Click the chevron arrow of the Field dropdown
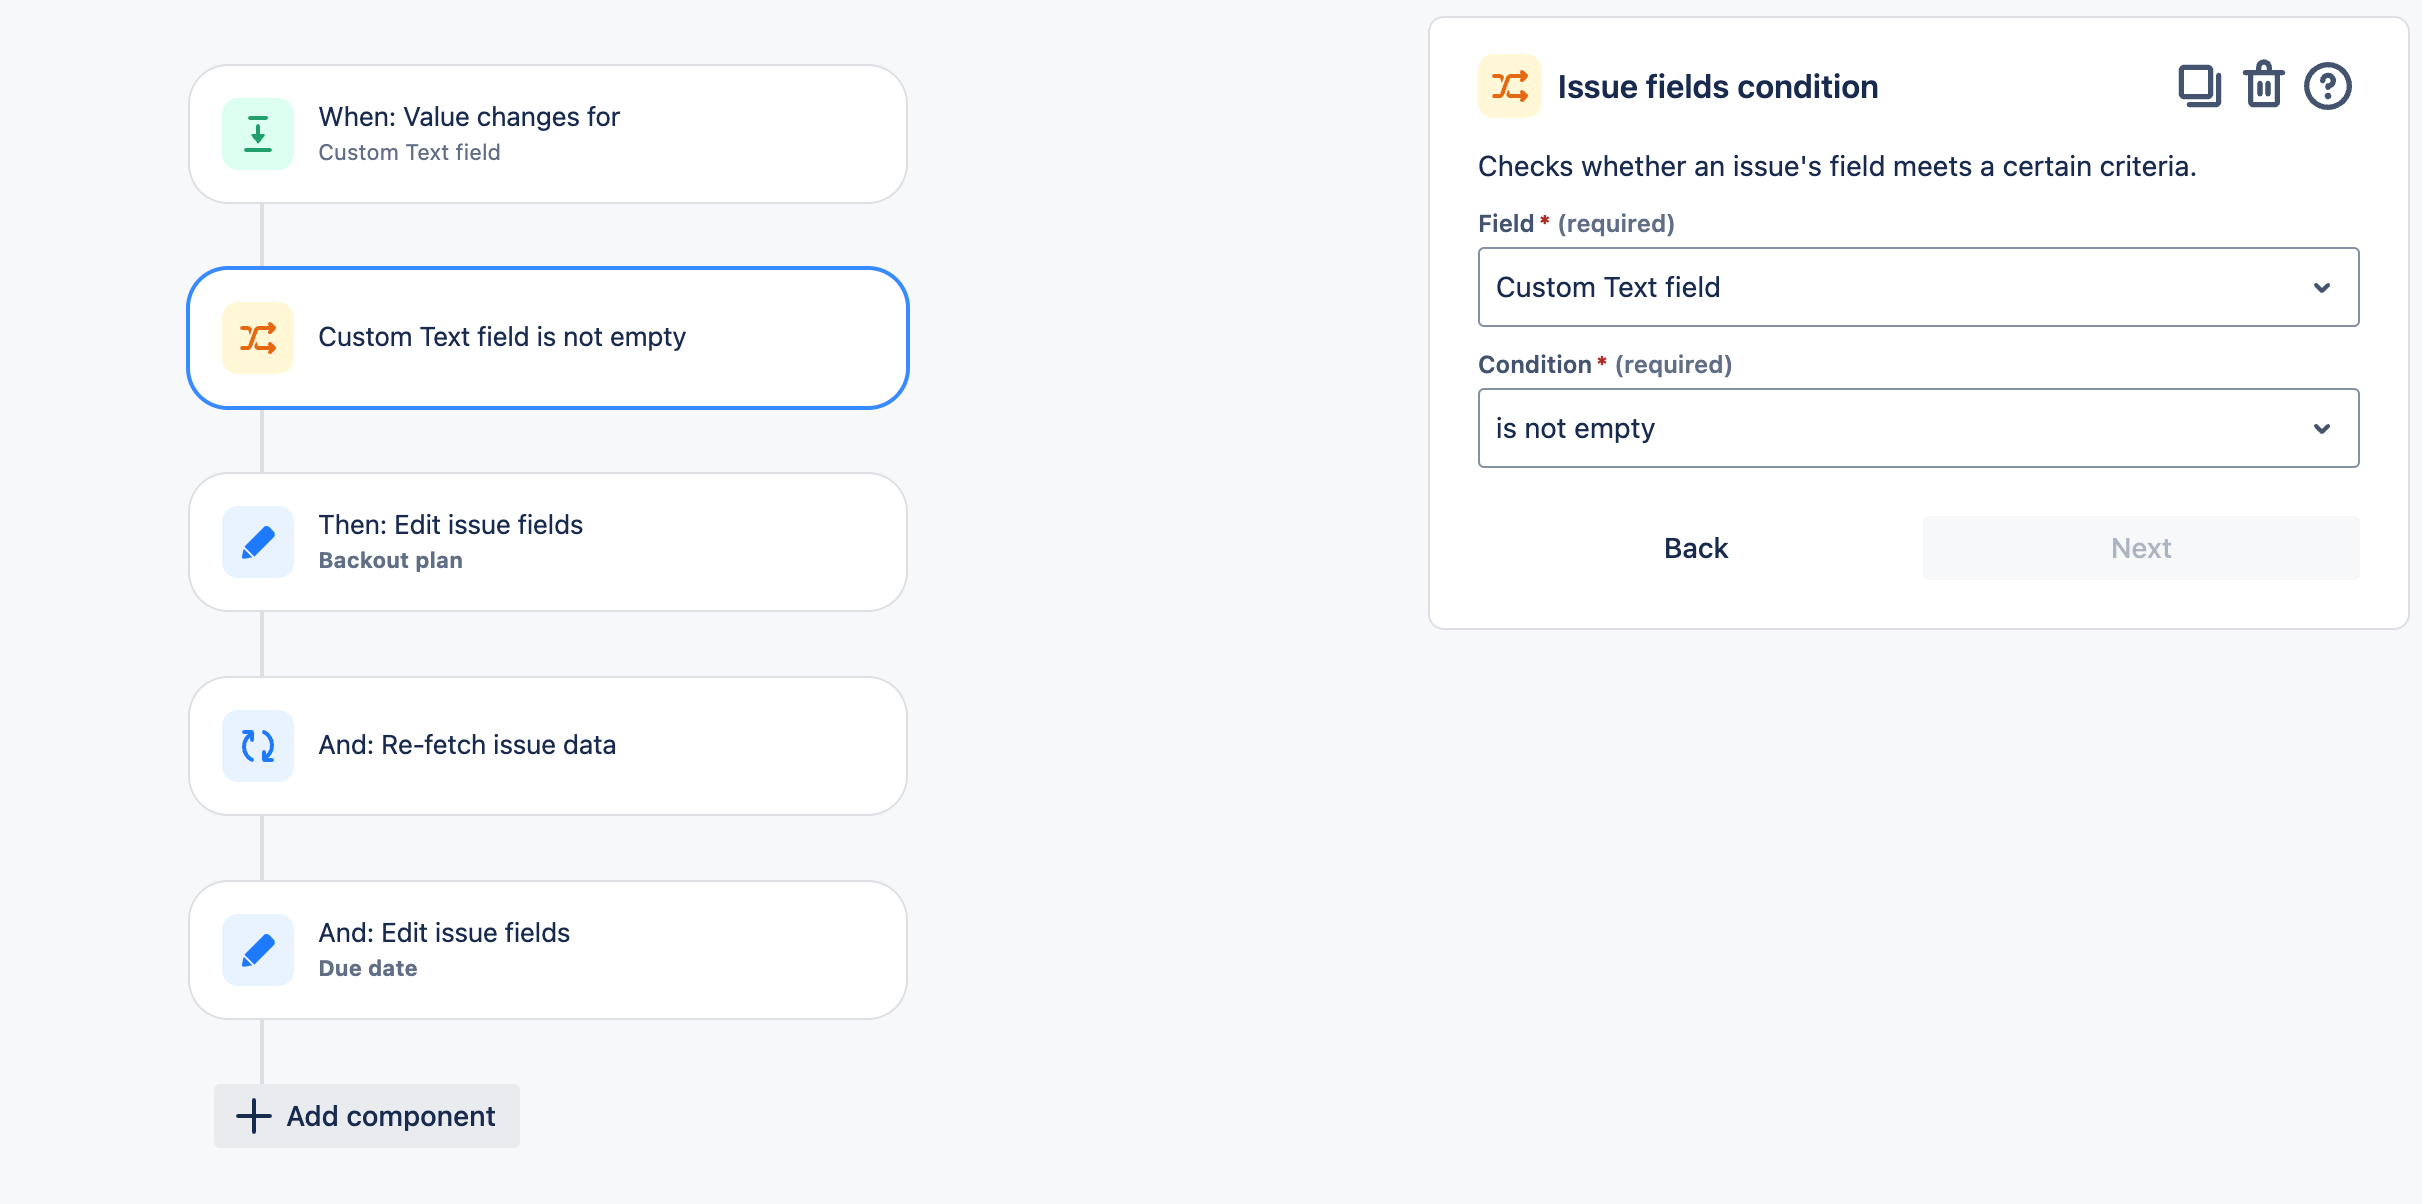 coord(2322,288)
